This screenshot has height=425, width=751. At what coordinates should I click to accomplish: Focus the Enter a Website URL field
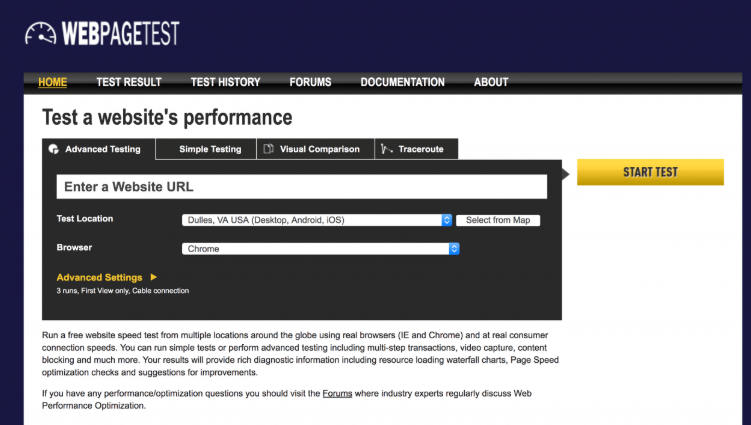(x=302, y=186)
